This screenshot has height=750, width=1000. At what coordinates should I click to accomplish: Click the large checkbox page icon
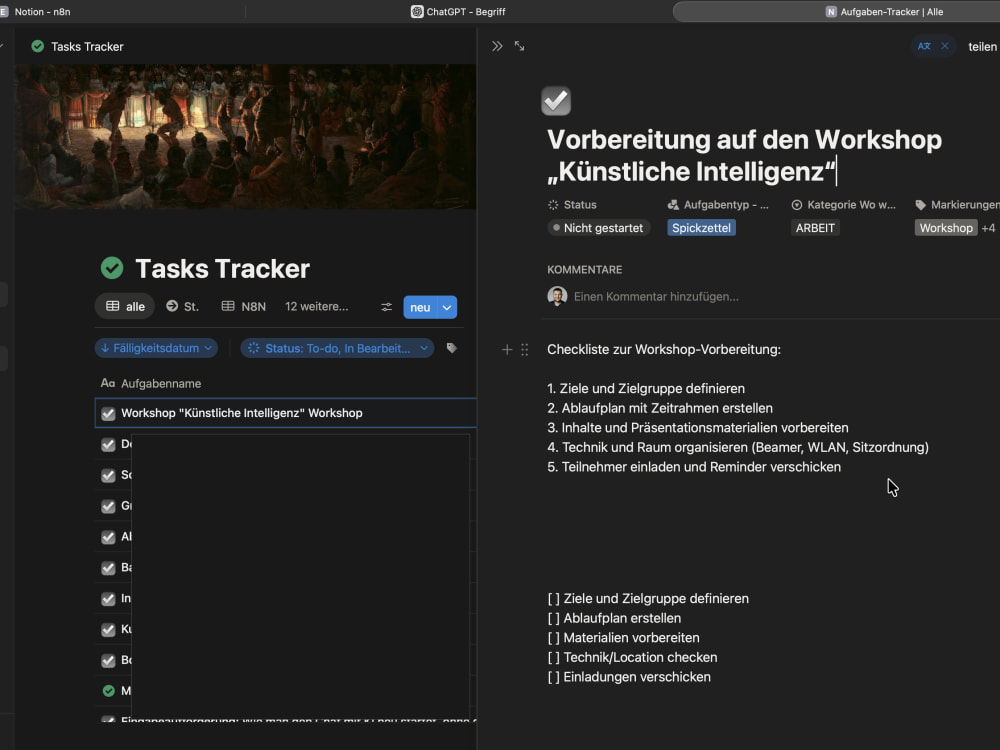click(556, 101)
